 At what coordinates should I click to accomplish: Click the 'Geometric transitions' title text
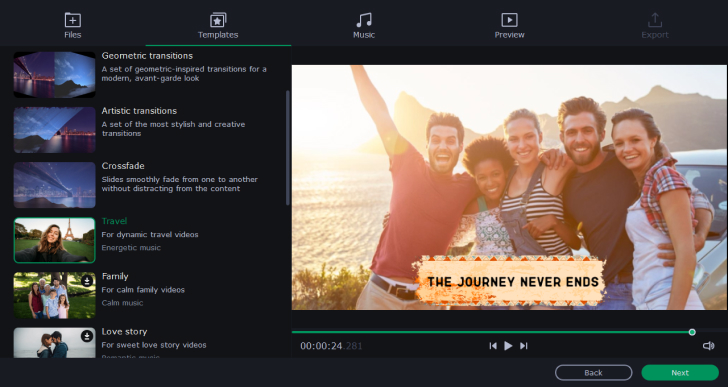[147, 56]
